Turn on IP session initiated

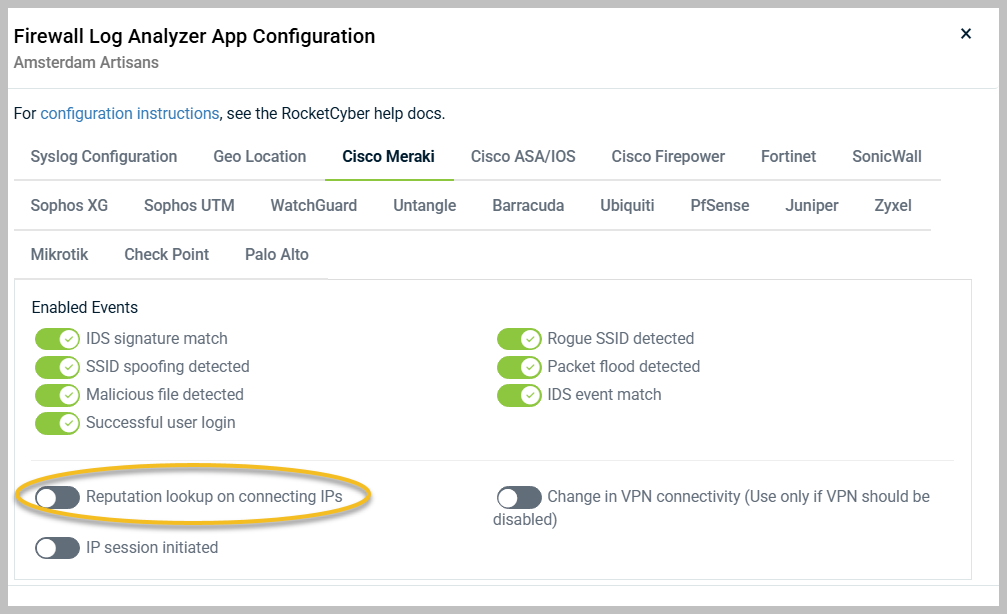[57, 547]
